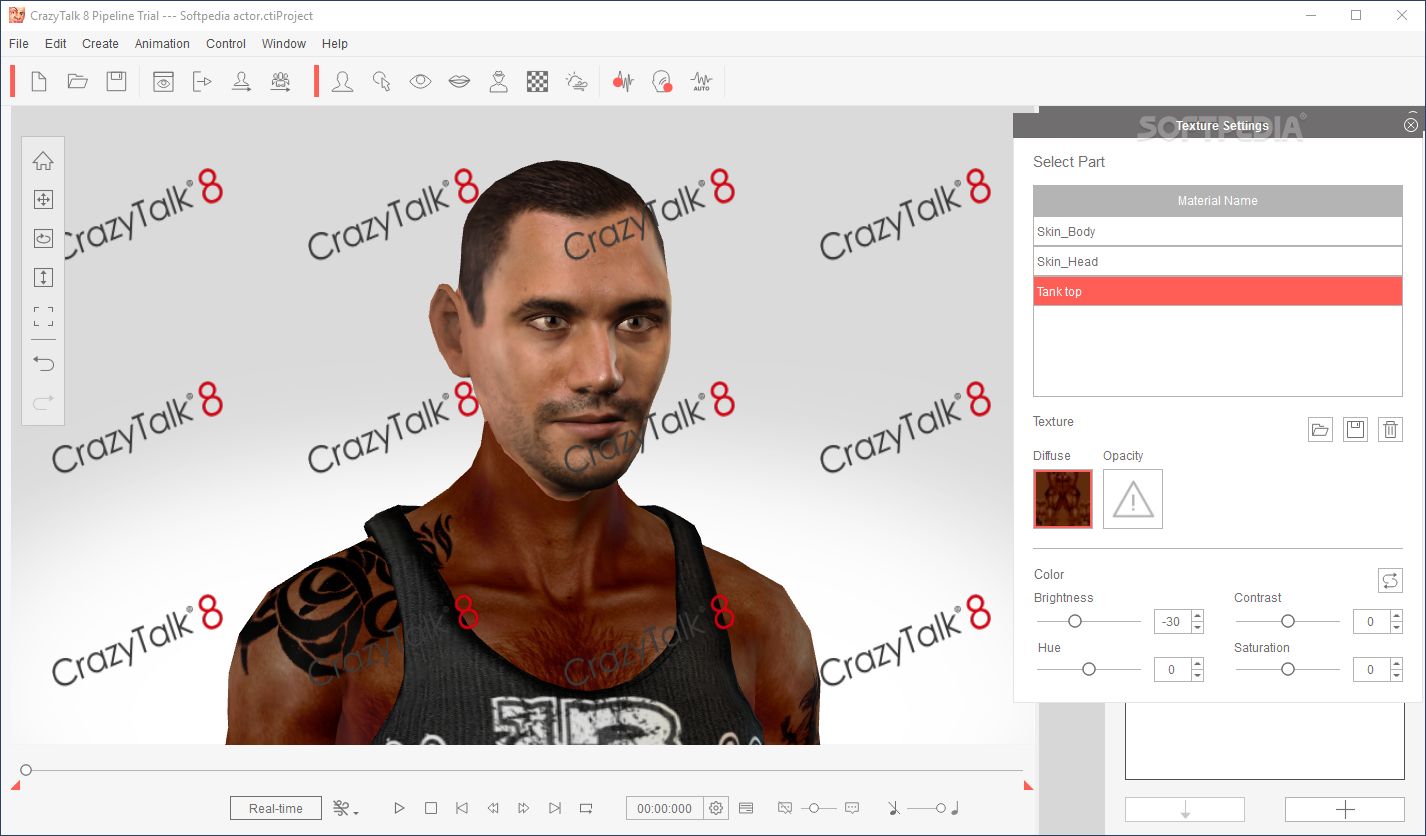Jump to the start frame
This screenshot has width=1426, height=836.
tap(462, 808)
